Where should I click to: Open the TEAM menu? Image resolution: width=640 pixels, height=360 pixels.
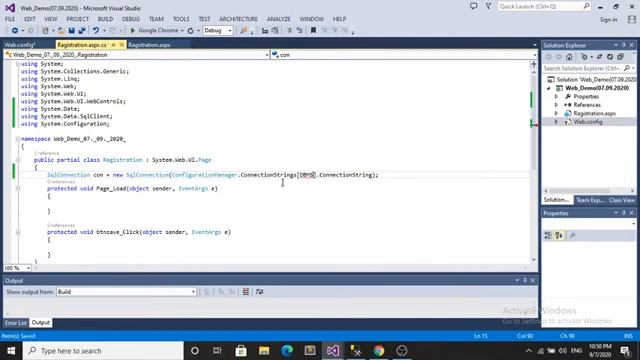click(x=156, y=19)
